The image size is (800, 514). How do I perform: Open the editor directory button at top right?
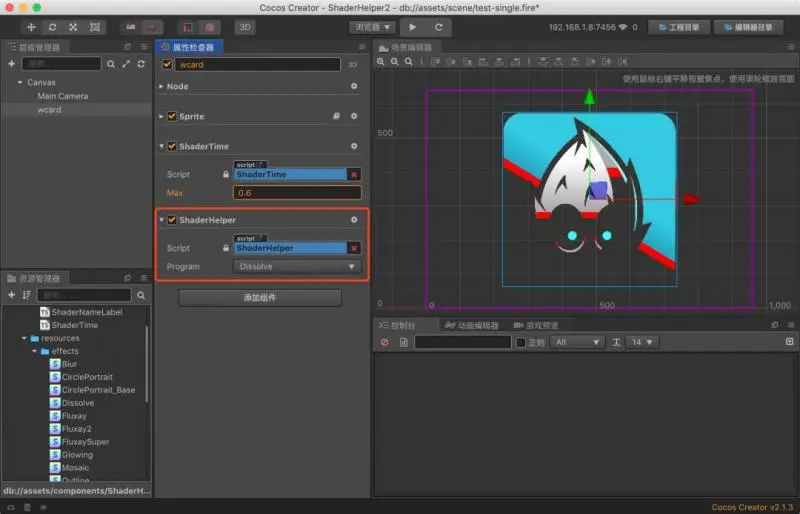(x=748, y=27)
